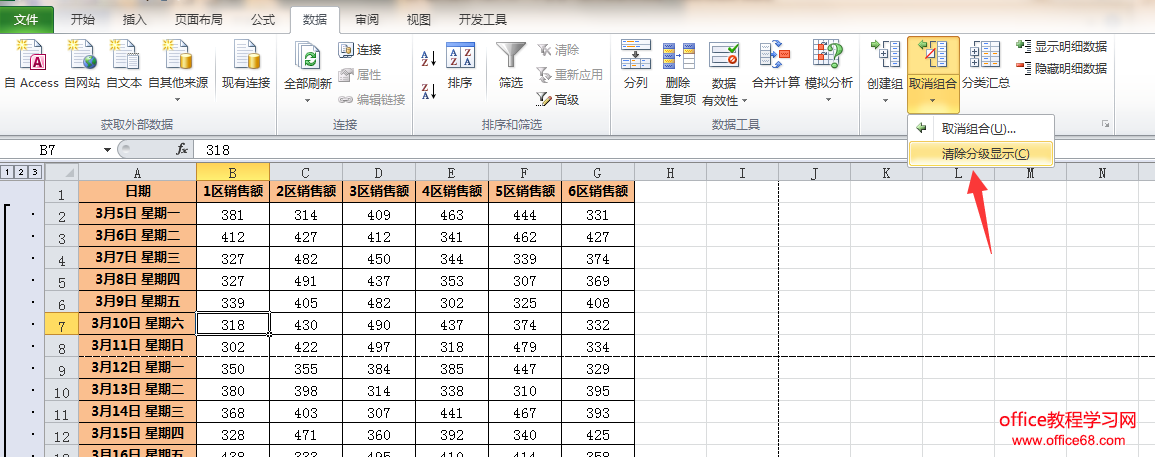Image resolution: width=1155 pixels, height=457 pixels.
Task: Click the Name Box showing B7
Action: click(x=48, y=150)
